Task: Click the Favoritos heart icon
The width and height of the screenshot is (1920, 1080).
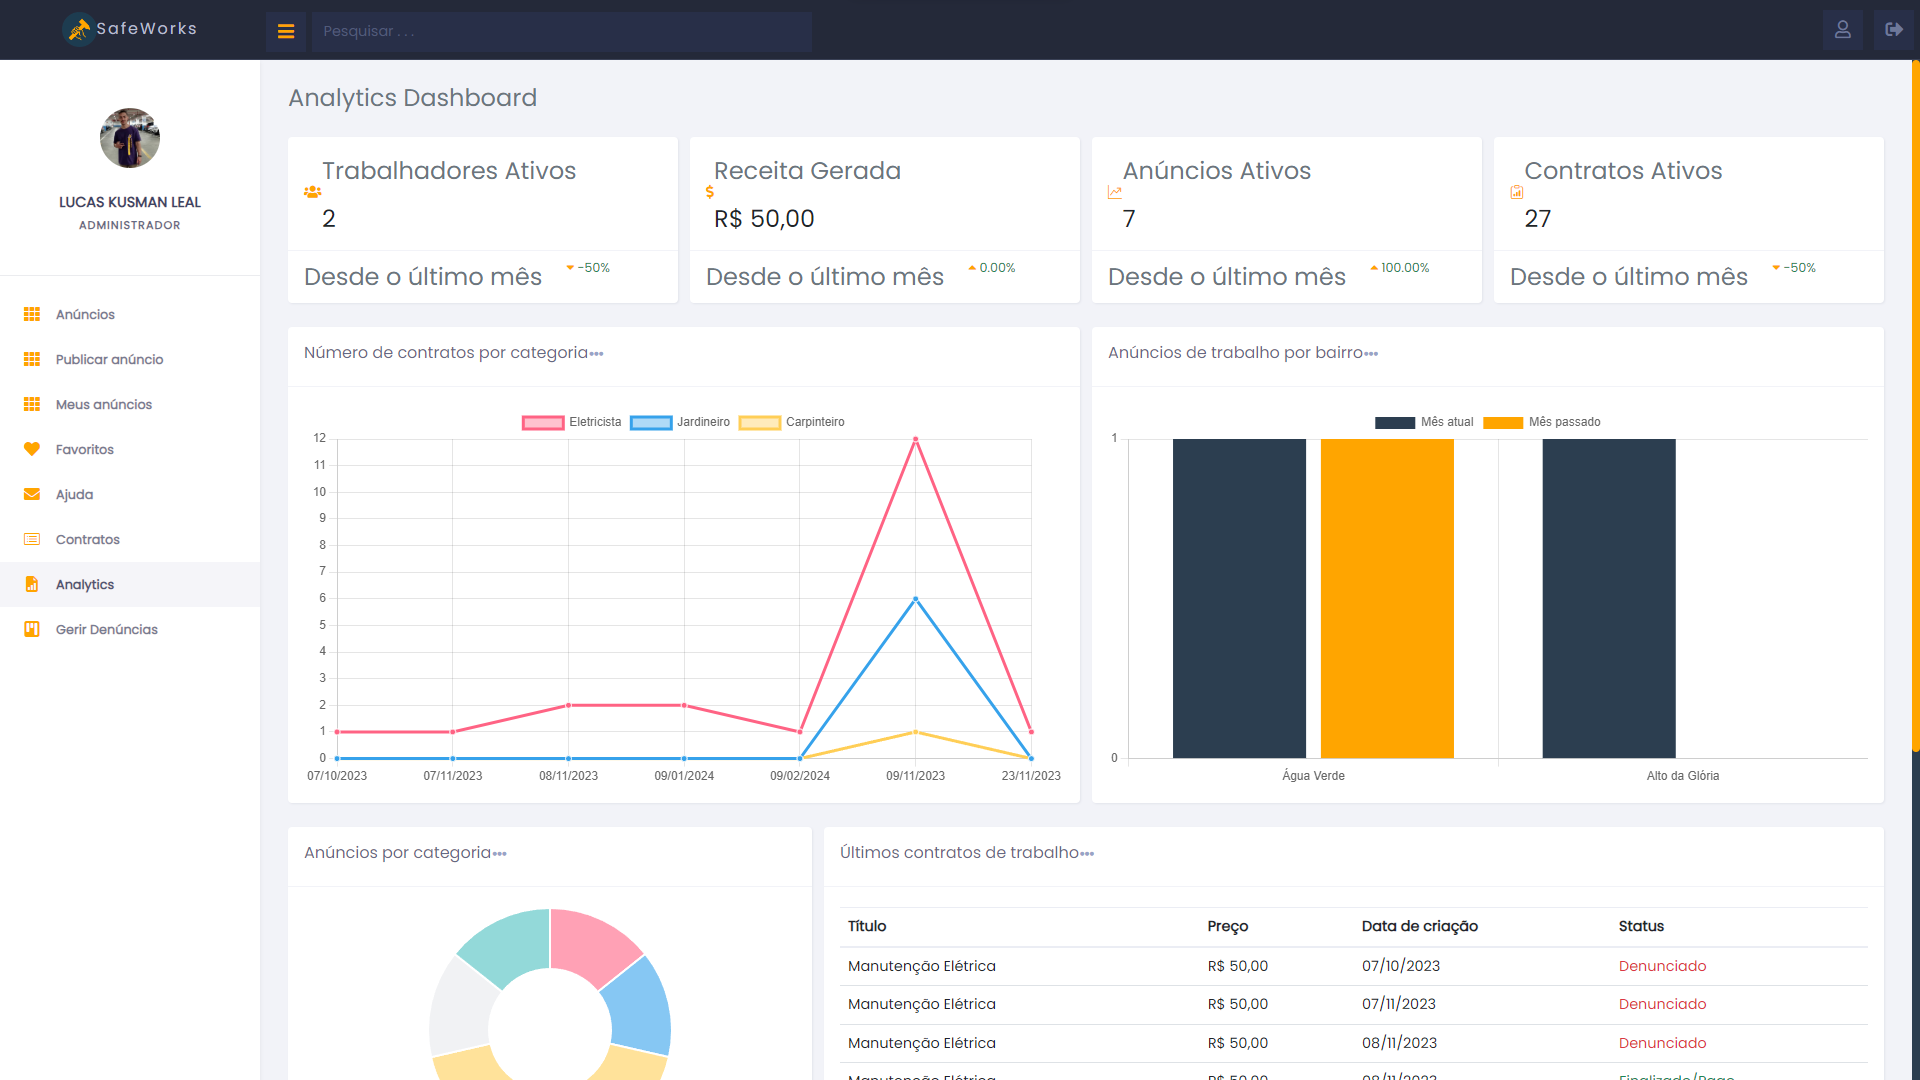Action: tap(32, 448)
